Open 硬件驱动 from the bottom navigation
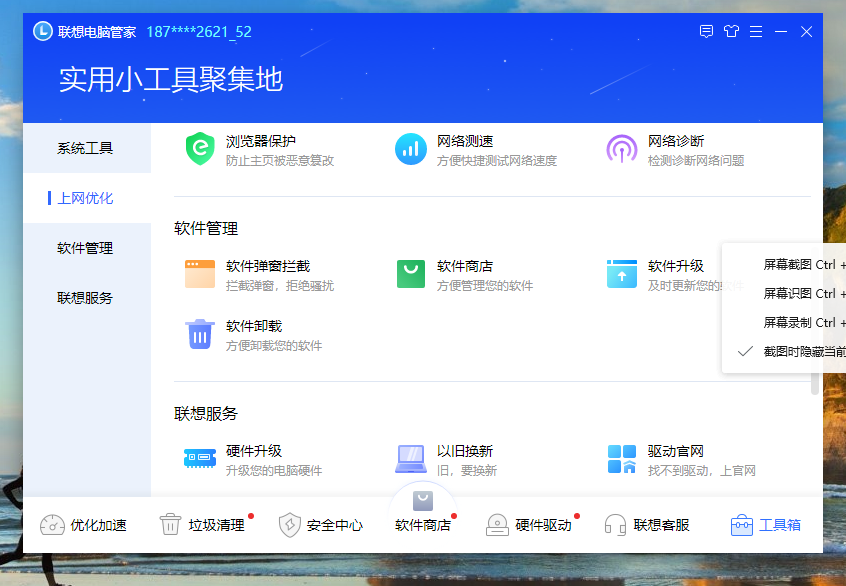 coord(533,524)
